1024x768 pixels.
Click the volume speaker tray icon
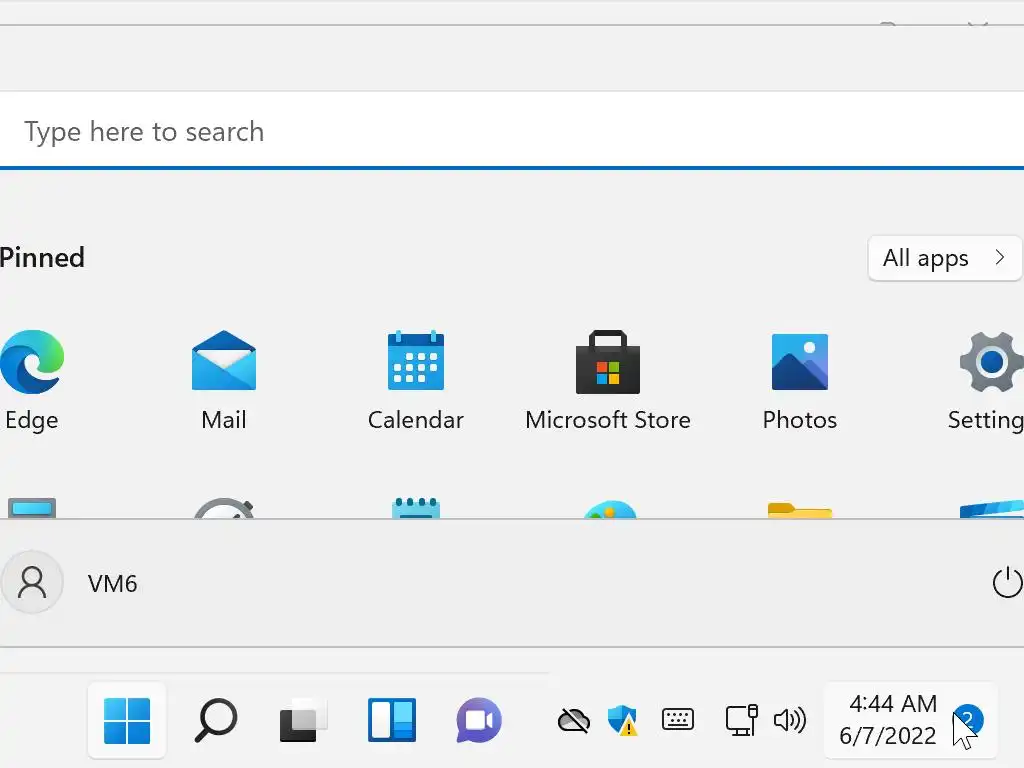[790, 720]
